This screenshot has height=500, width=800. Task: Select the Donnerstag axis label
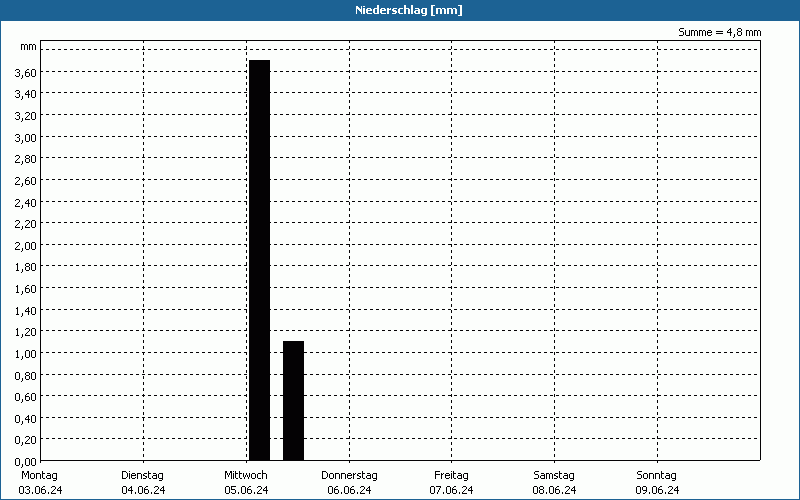(x=349, y=475)
